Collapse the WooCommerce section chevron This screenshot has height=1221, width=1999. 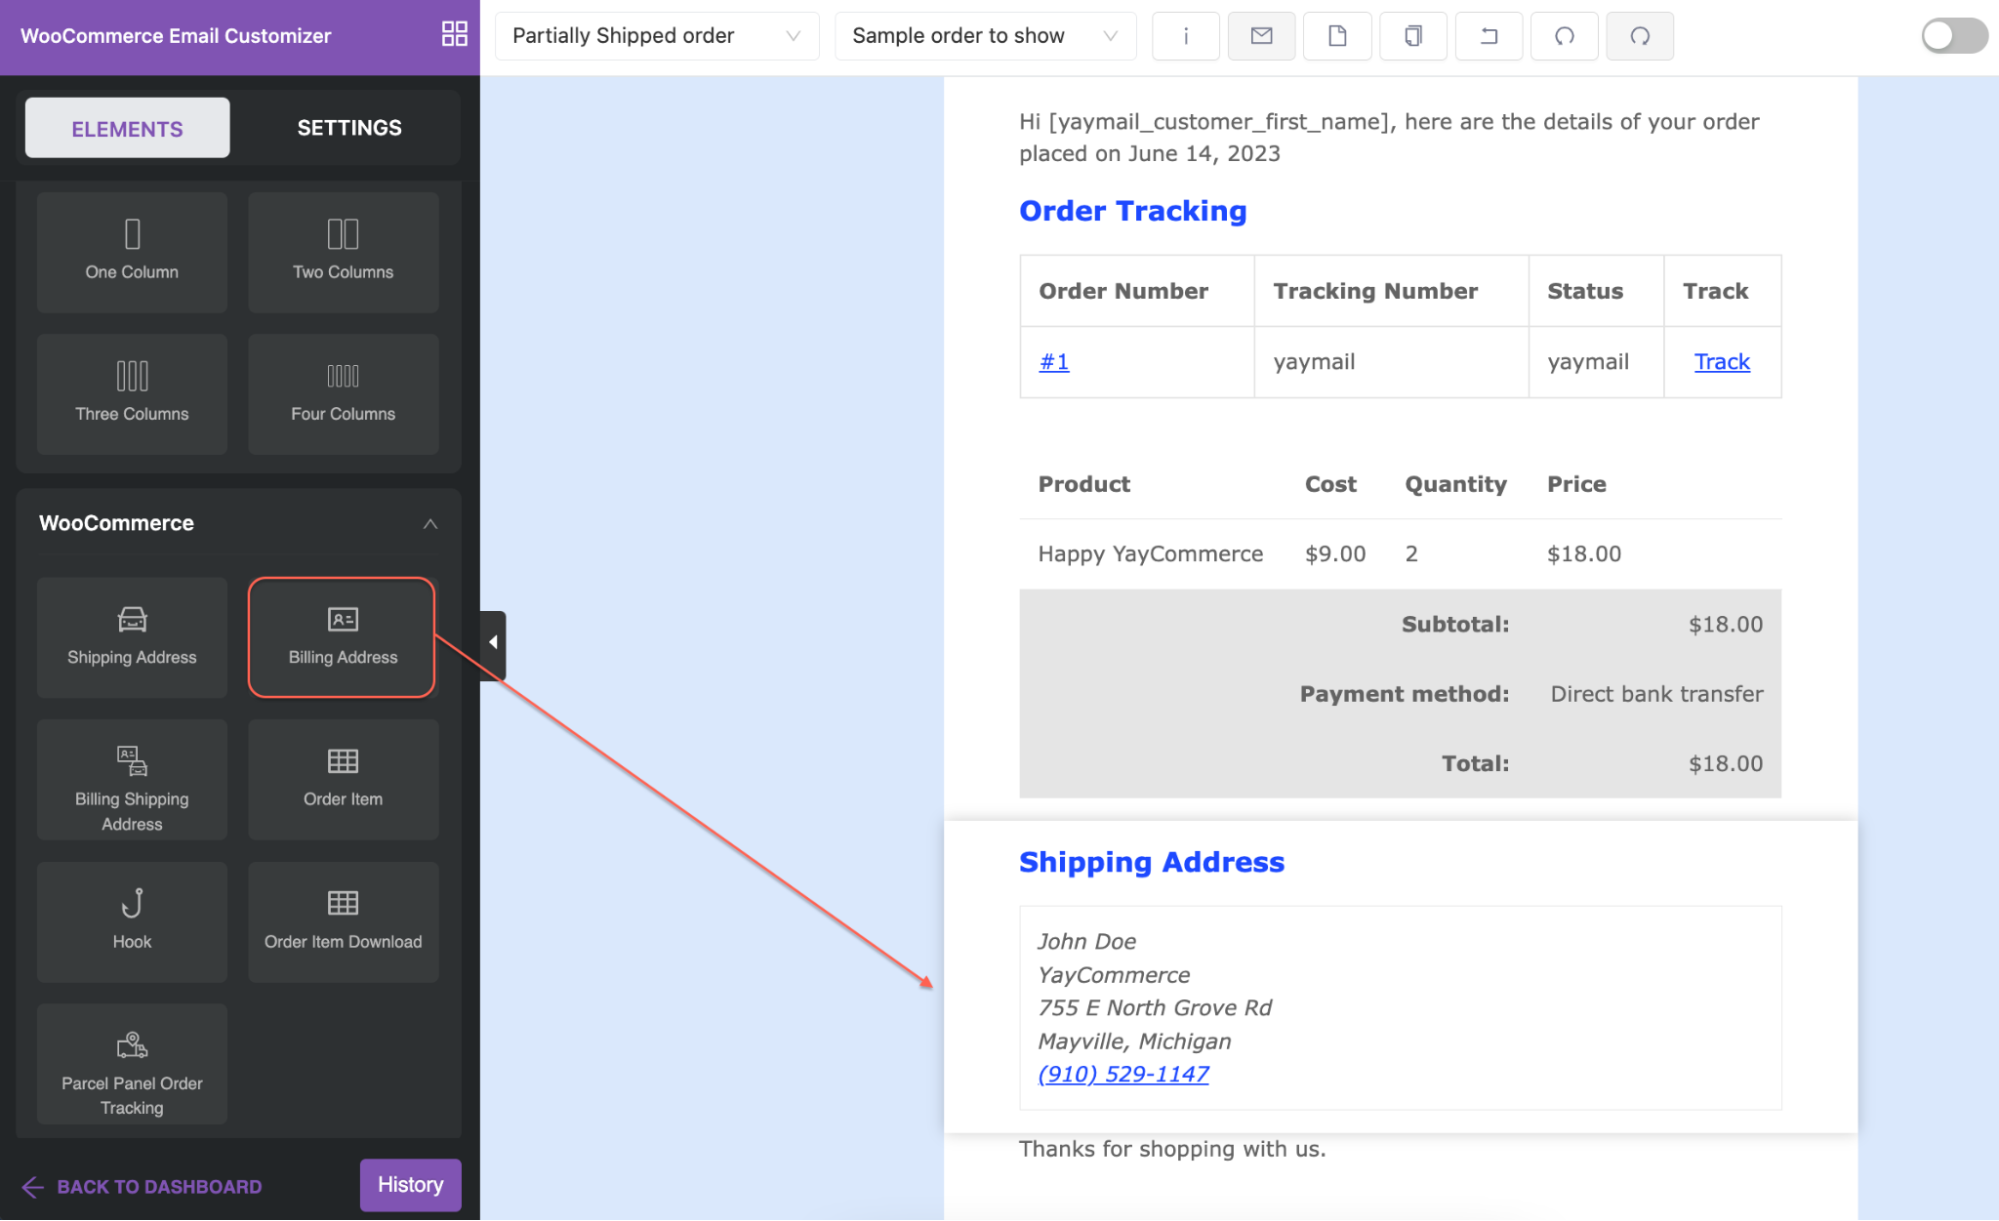point(430,524)
